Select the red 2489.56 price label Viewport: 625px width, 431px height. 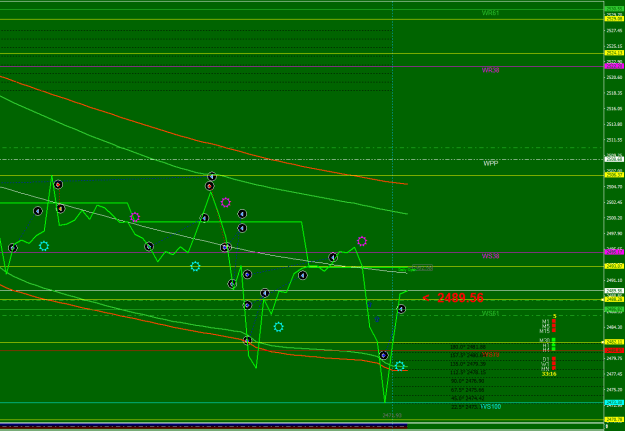click(460, 298)
